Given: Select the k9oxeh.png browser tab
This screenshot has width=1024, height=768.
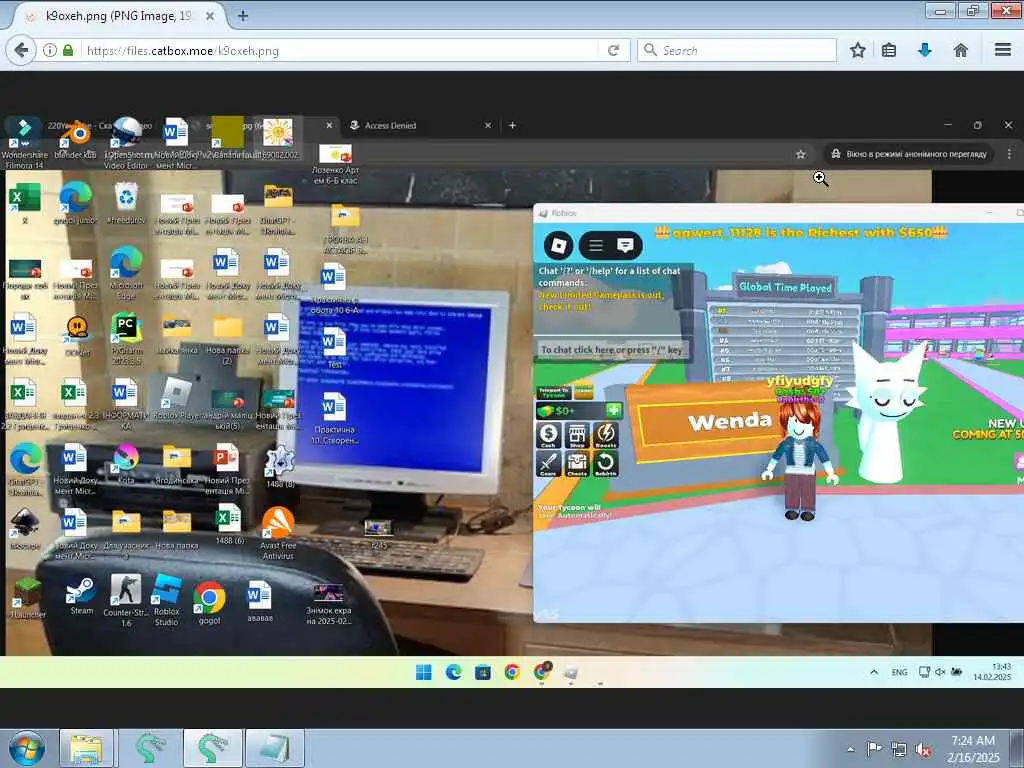Looking at the screenshot, I should click(x=118, y=16).
